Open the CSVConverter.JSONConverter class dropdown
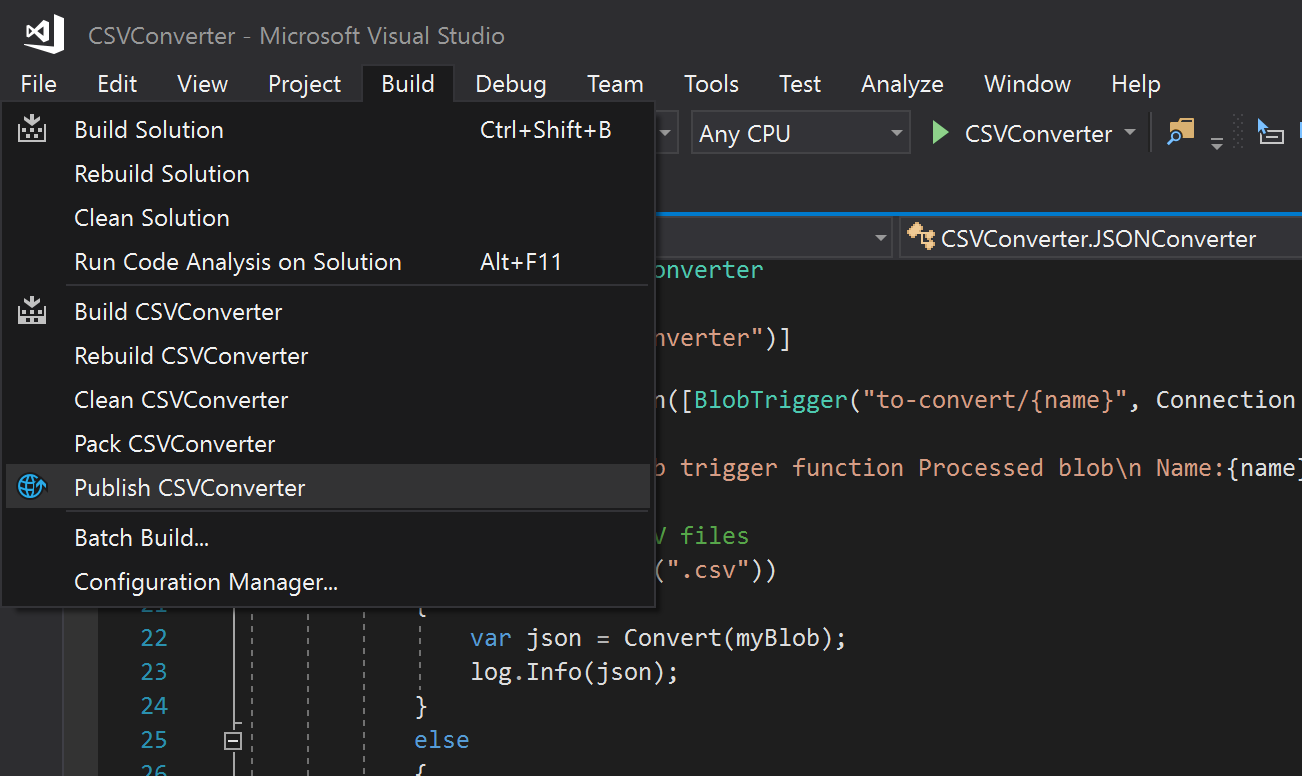 tap(1100, 239)
